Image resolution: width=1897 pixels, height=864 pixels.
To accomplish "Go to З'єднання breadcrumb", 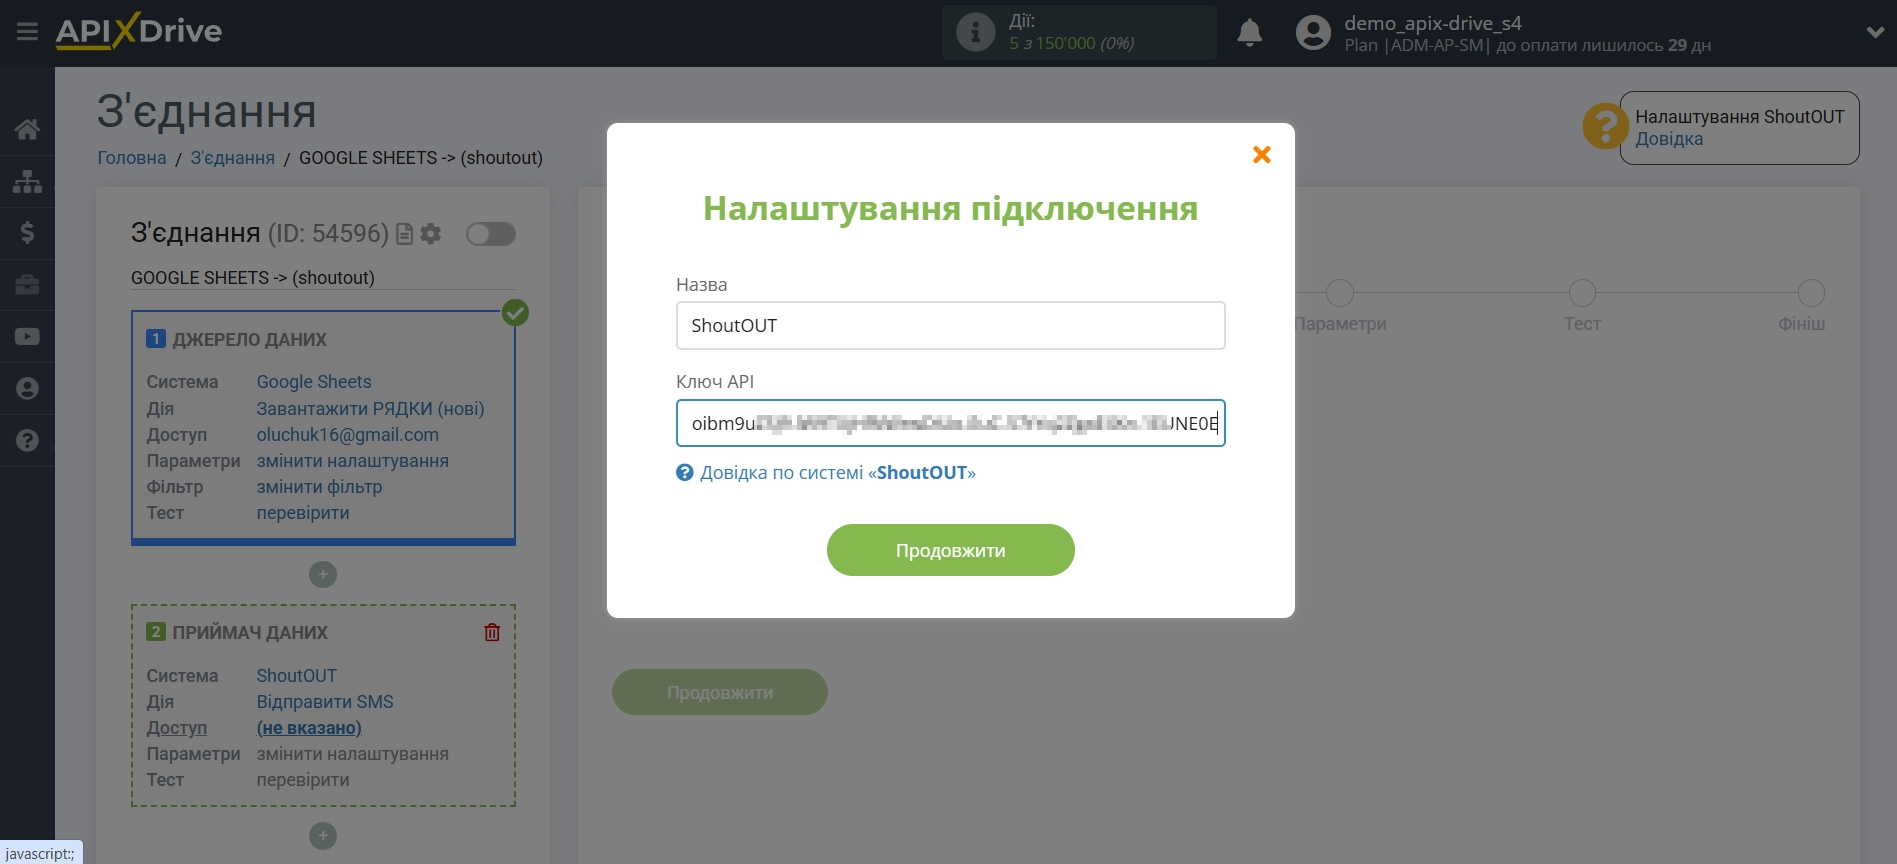I will pos(232,158).
